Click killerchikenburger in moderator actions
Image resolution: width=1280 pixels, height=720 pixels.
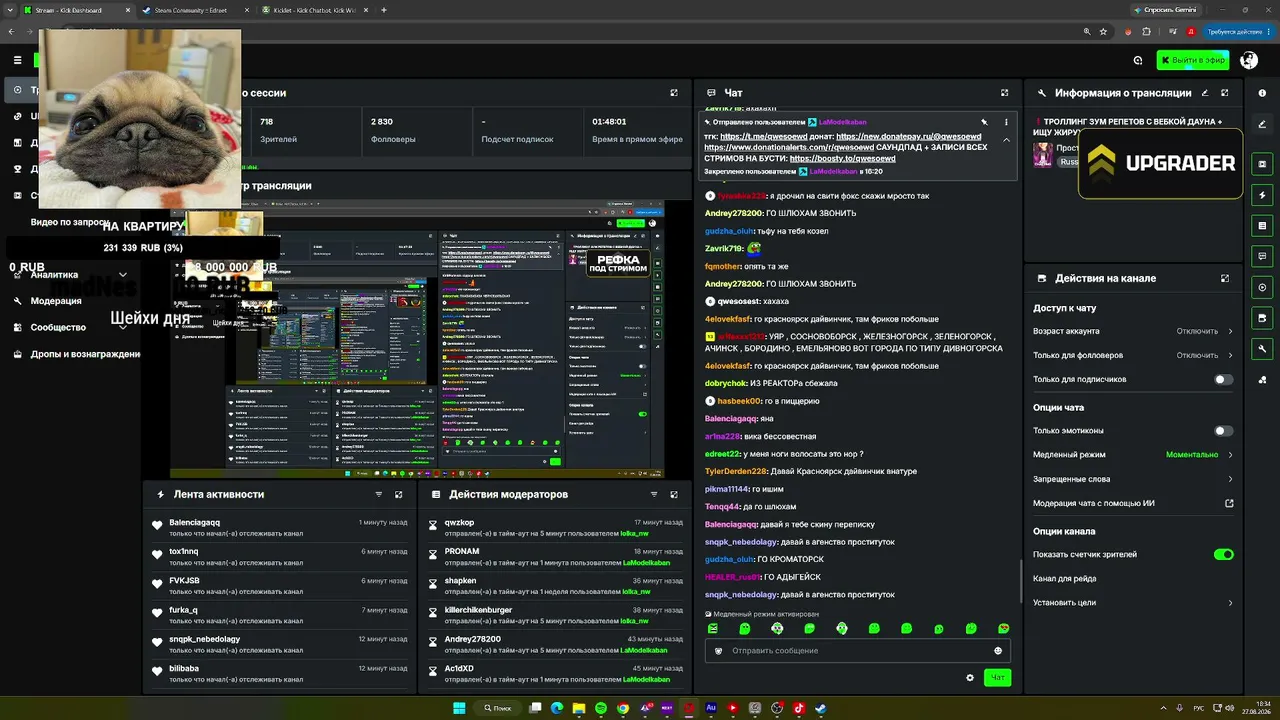(478, 610)
